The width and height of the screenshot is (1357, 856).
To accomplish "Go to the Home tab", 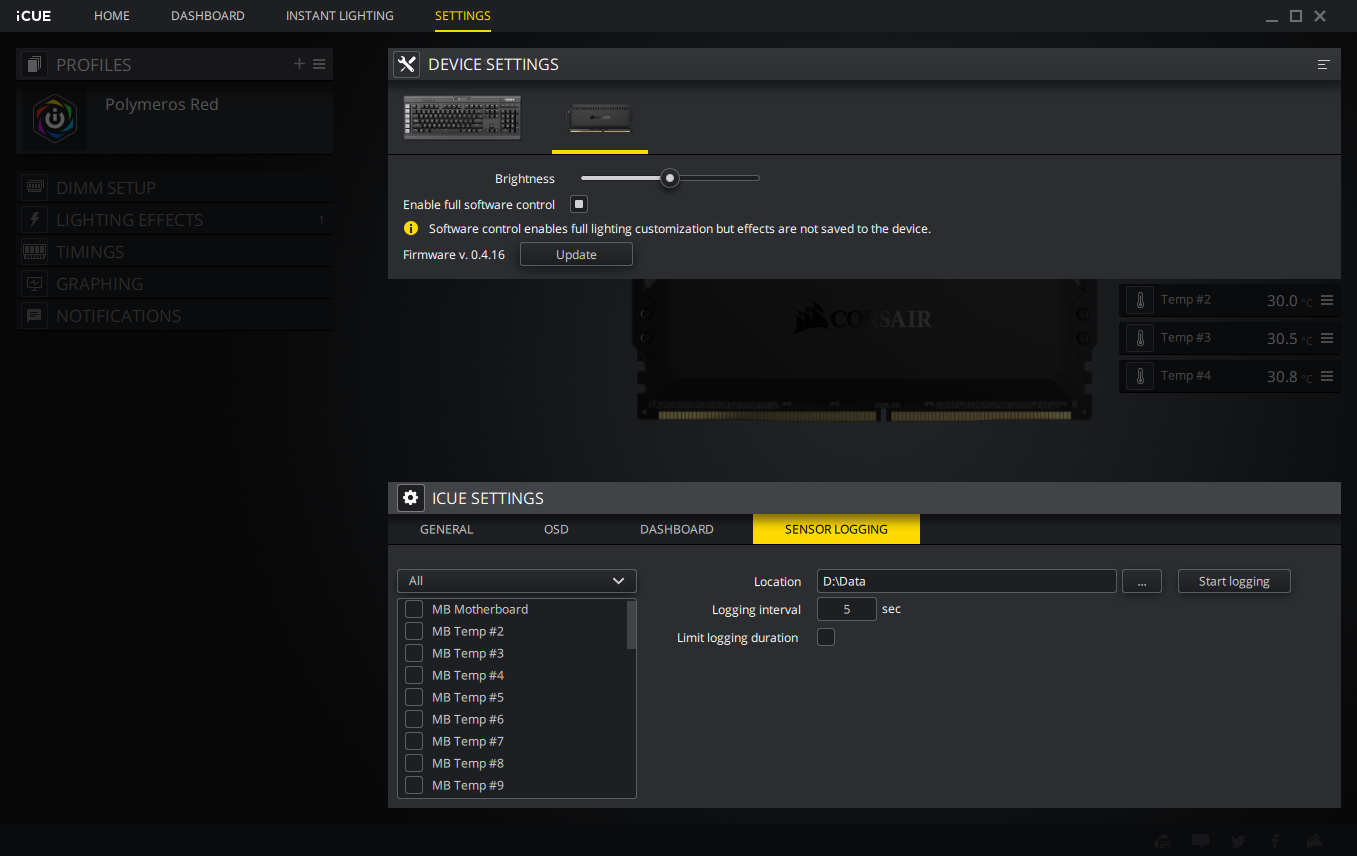I will pos(112,16).
